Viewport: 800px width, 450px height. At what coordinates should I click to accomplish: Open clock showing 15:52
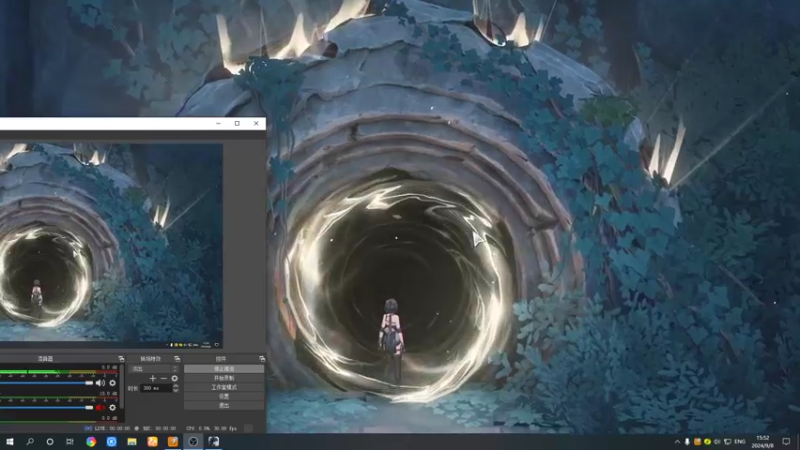(762, 441)
